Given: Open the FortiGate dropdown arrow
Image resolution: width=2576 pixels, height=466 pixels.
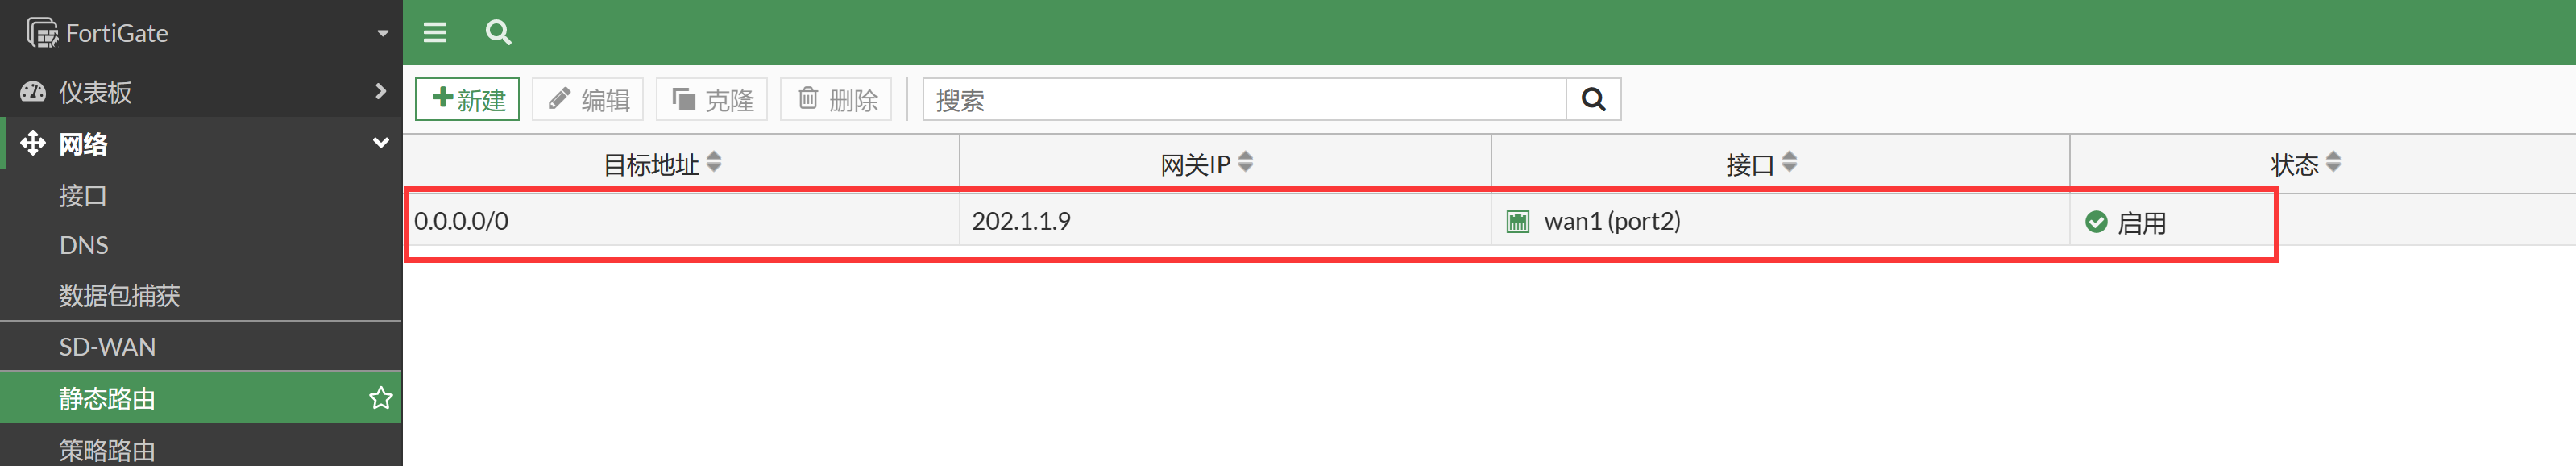Looking at the screenshot, I should pyautogui.click(x=382, y=33).
